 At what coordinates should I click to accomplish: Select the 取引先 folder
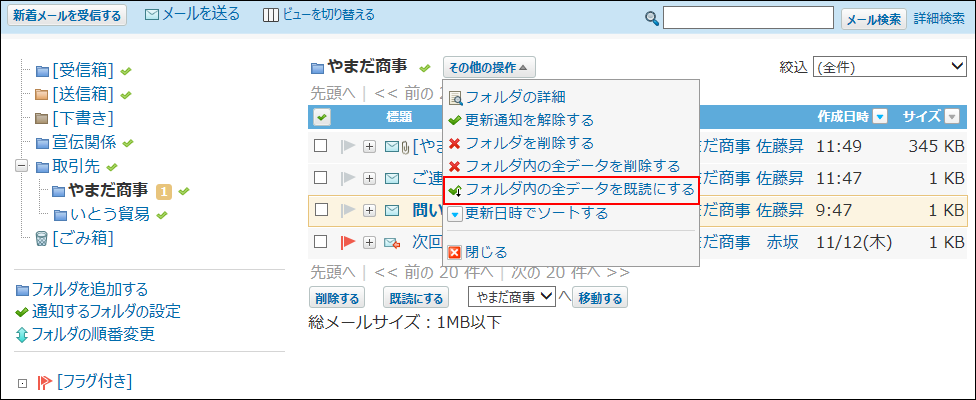pyautogui.click(x=76, y=166)
